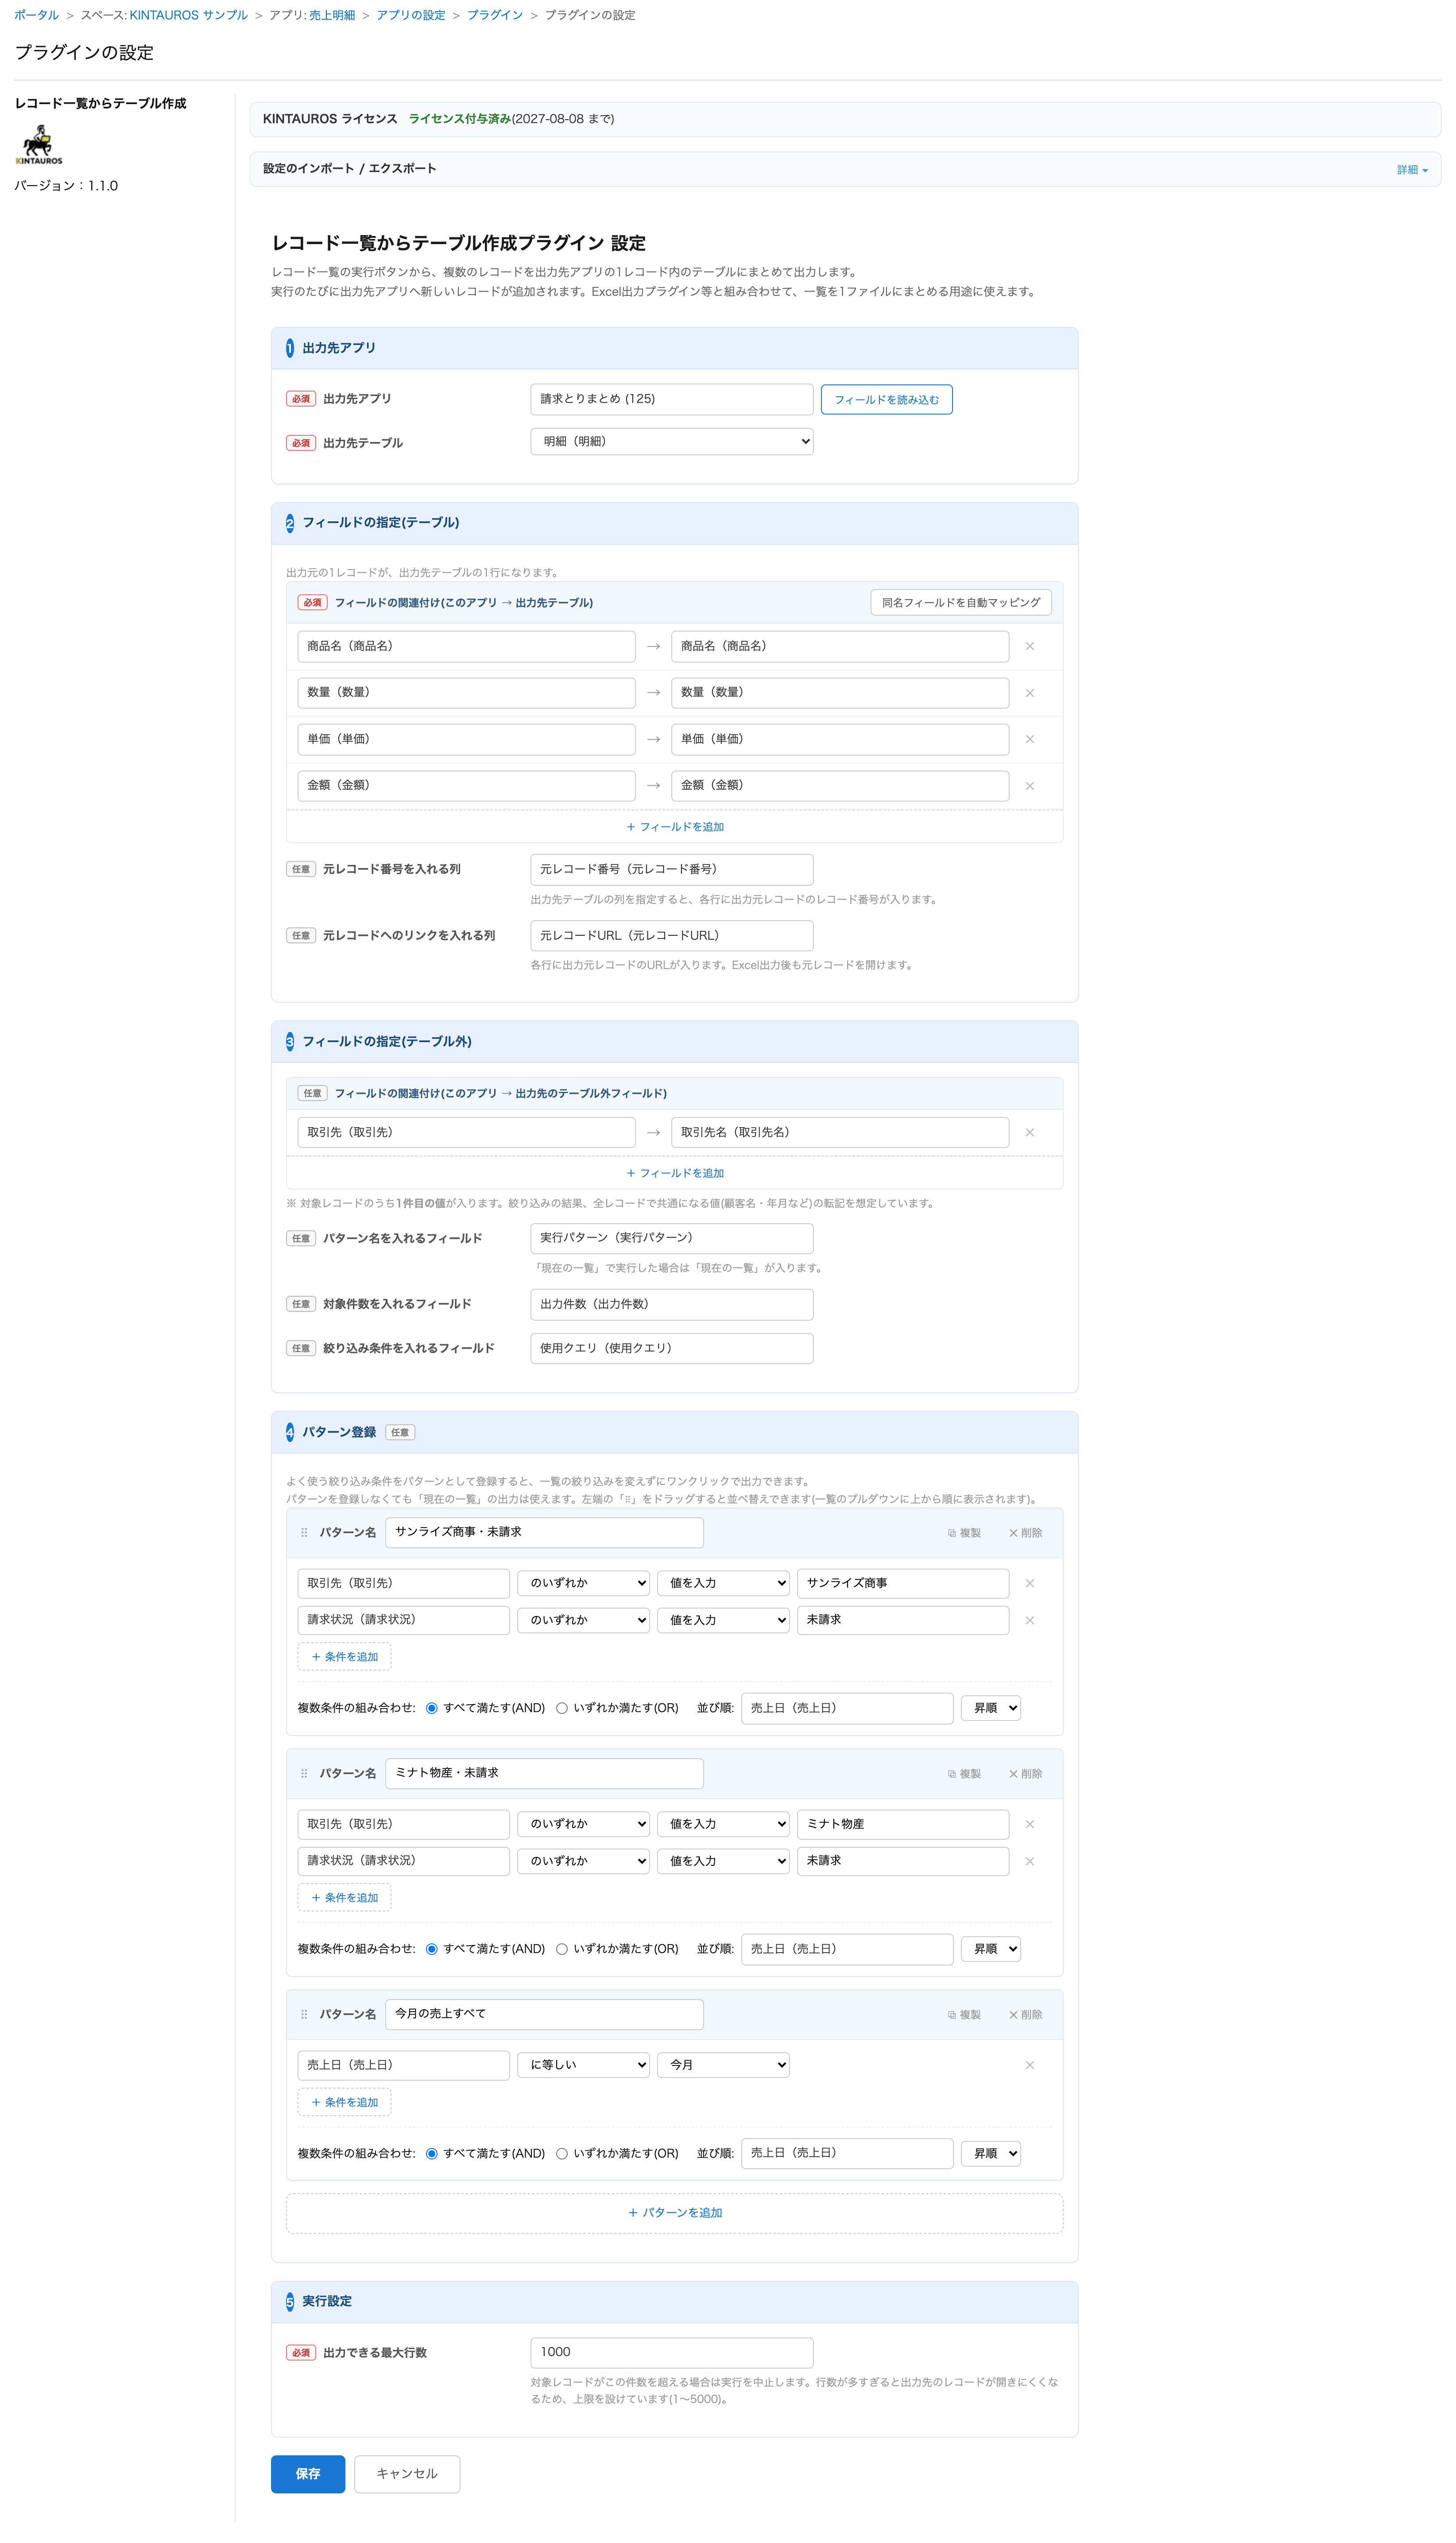Viewport: 1456px width, 2543px height.
Task: Duplicate the 今月の売上すべて pattern
Action: (x=964, y=2015)
